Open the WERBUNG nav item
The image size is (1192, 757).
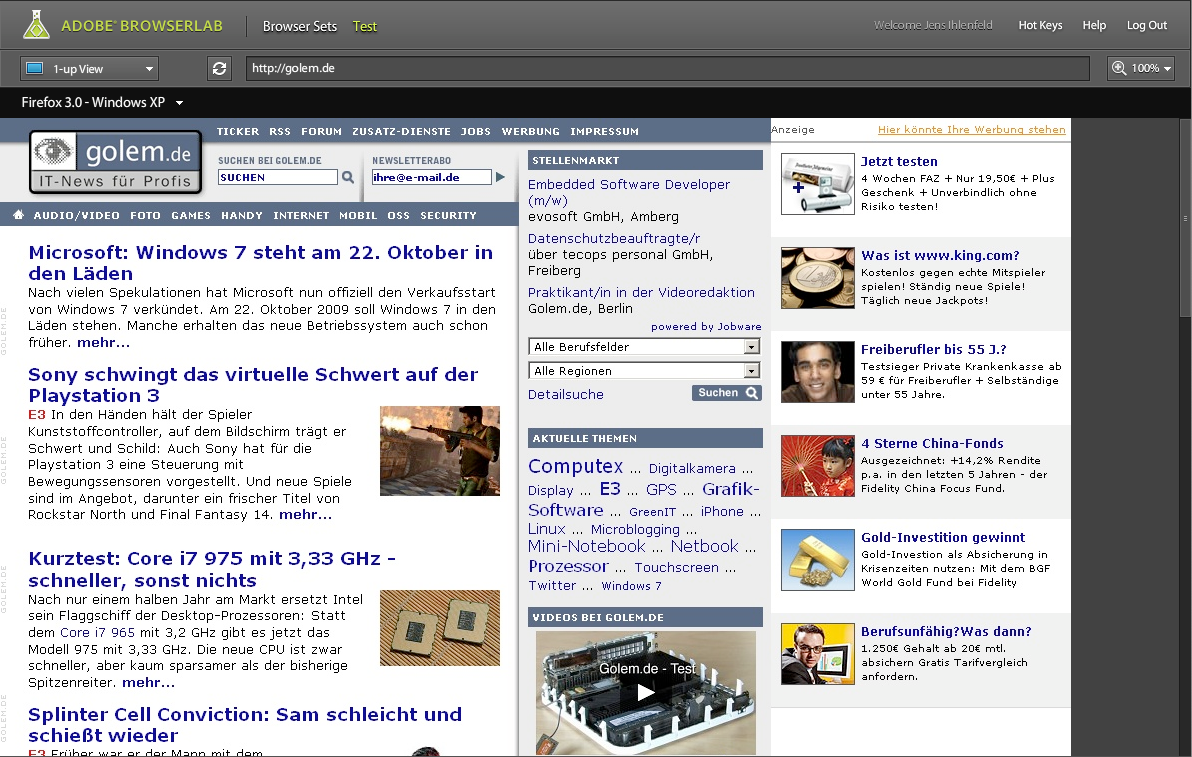point(531,131)
